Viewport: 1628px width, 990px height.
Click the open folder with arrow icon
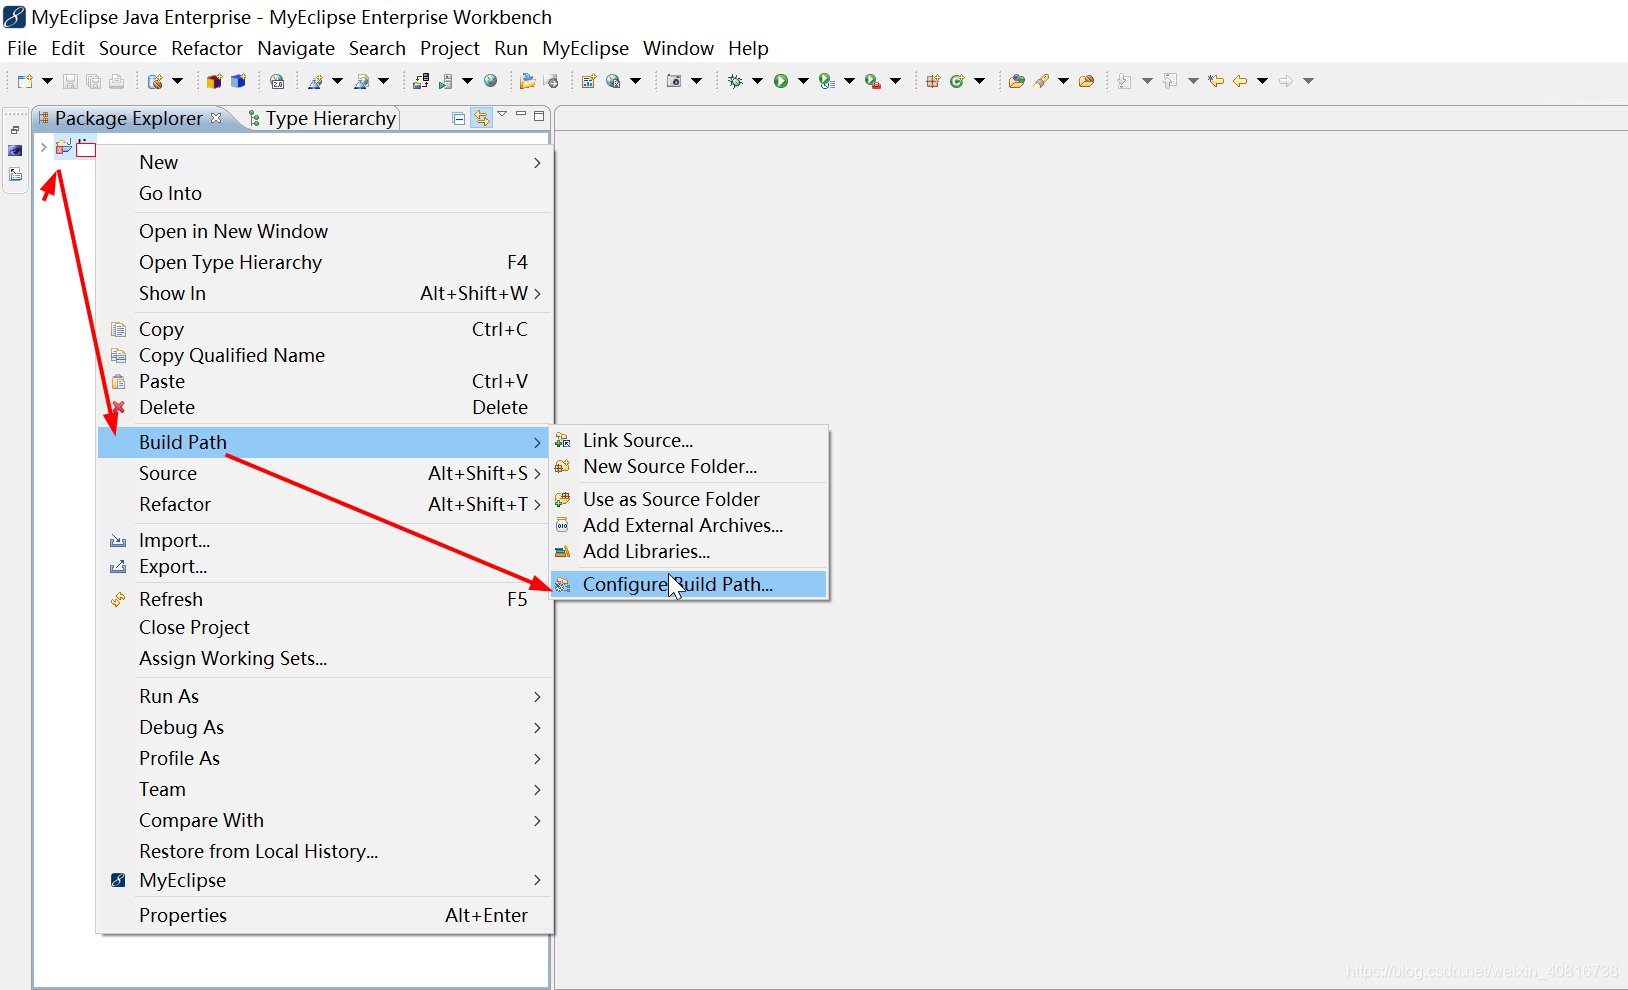(527, 81)
